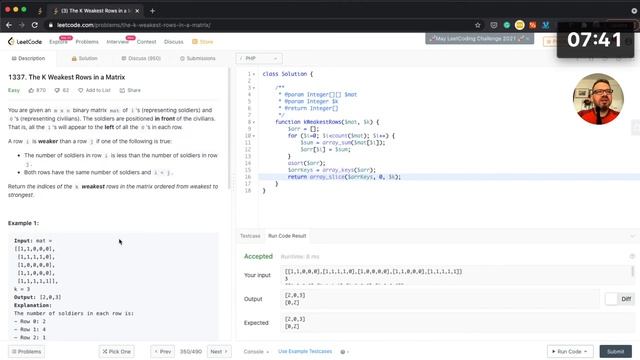The height and width of the screenshot is (360, 640).
Task: Click the return array_slice code line
Action: point(344,177)
